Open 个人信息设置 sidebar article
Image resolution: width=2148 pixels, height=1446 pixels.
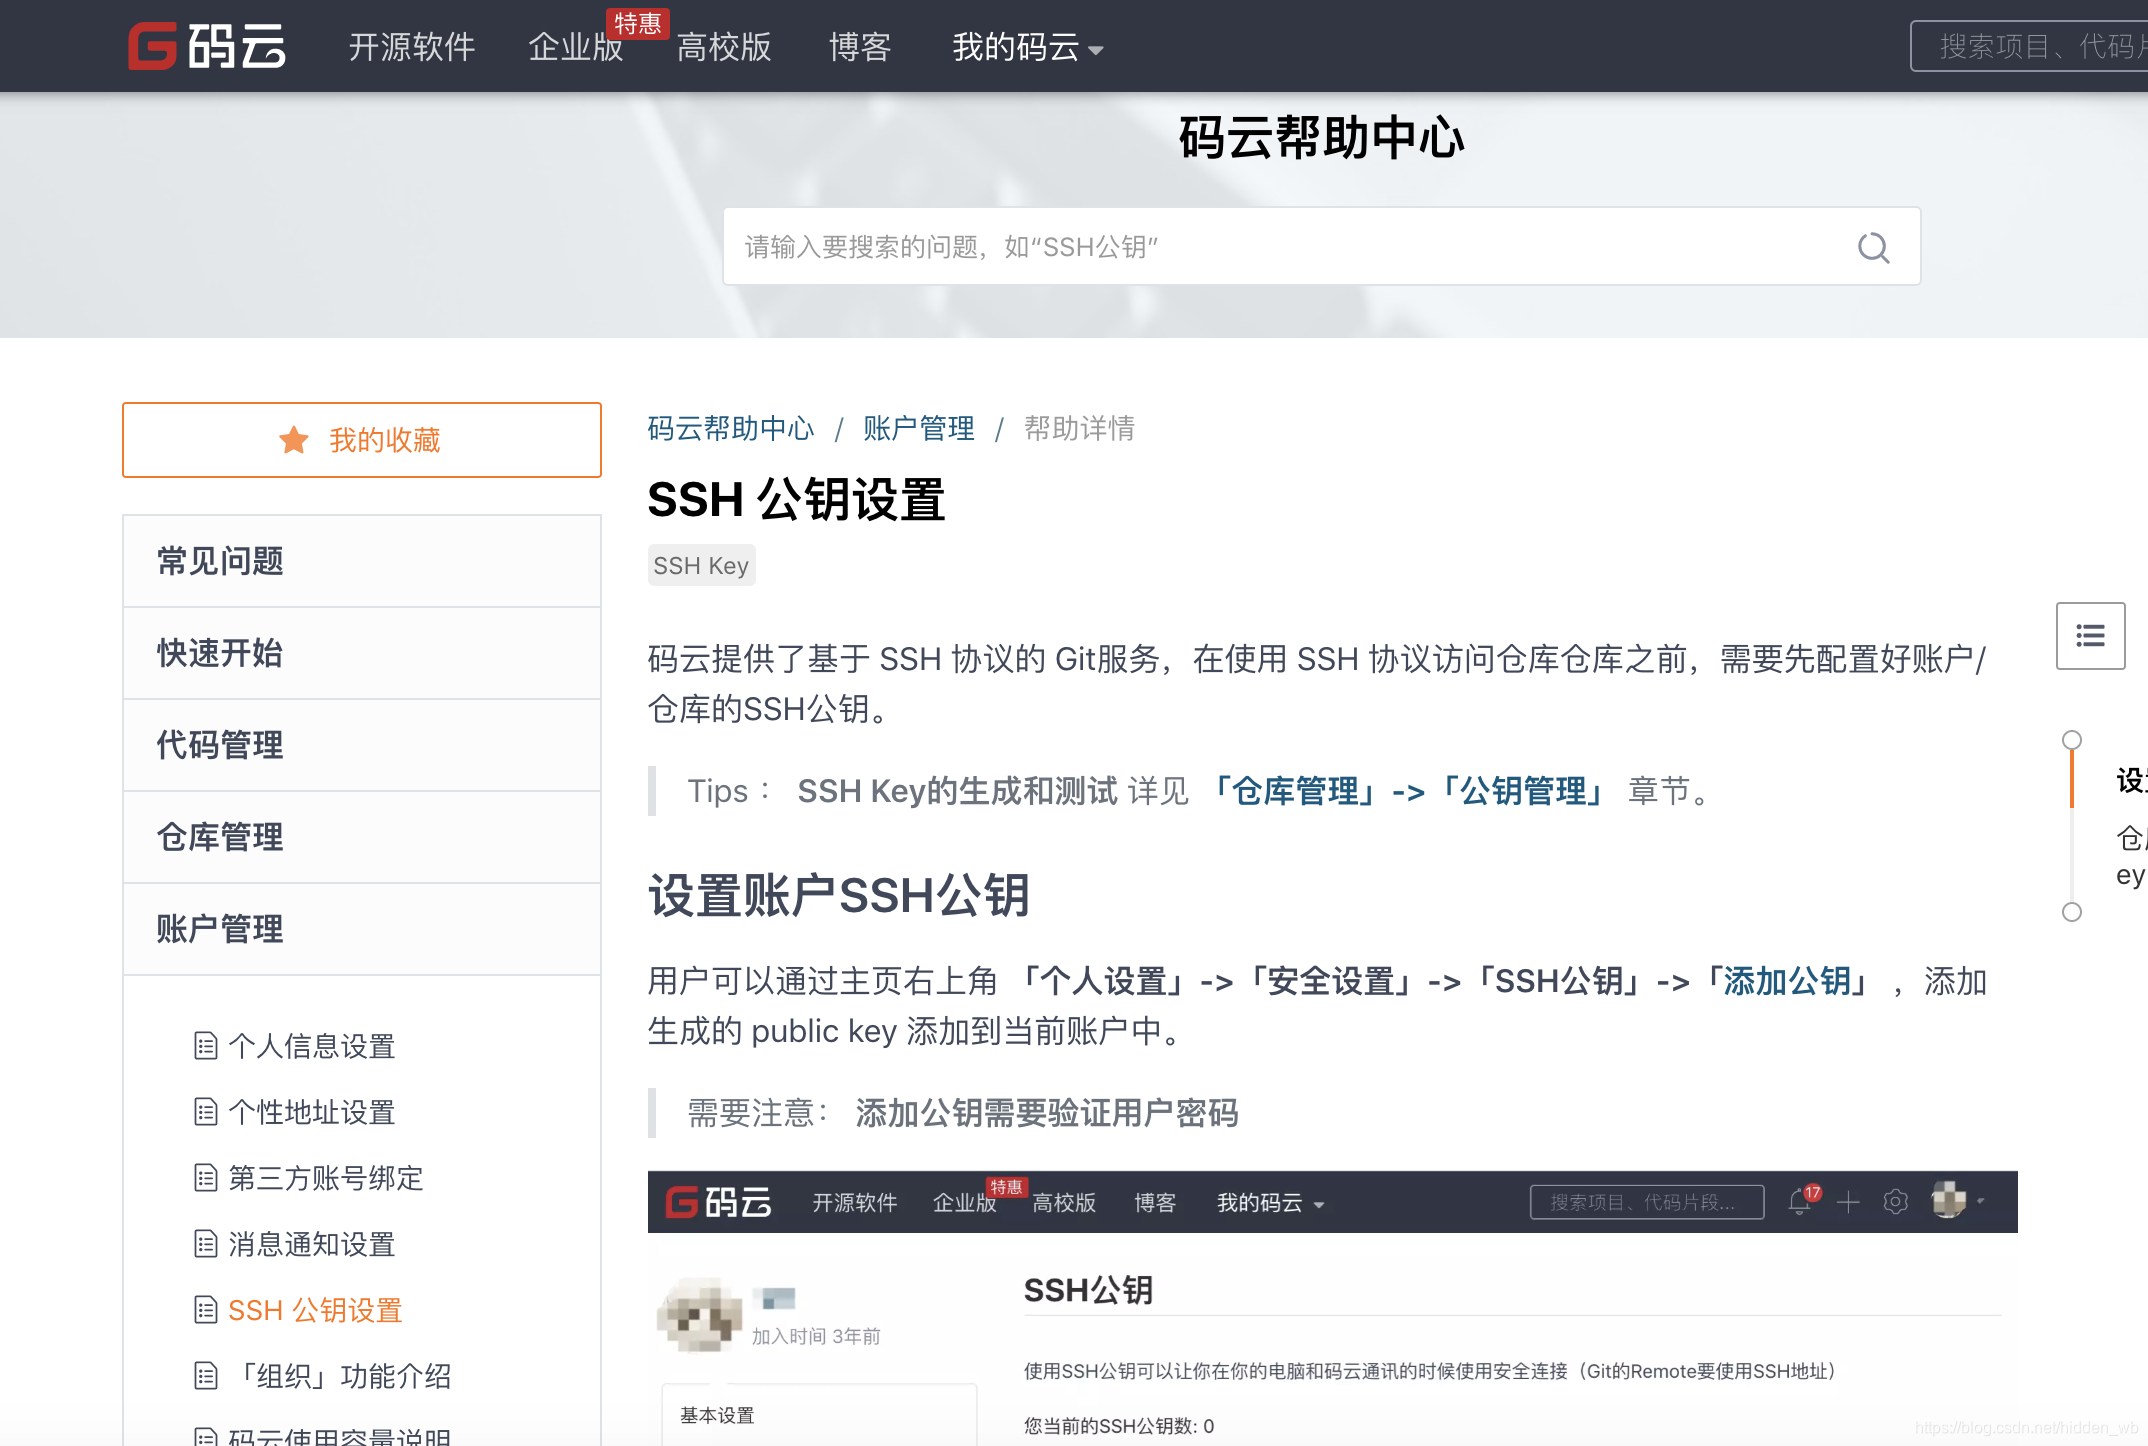(x=312, y=1046)
